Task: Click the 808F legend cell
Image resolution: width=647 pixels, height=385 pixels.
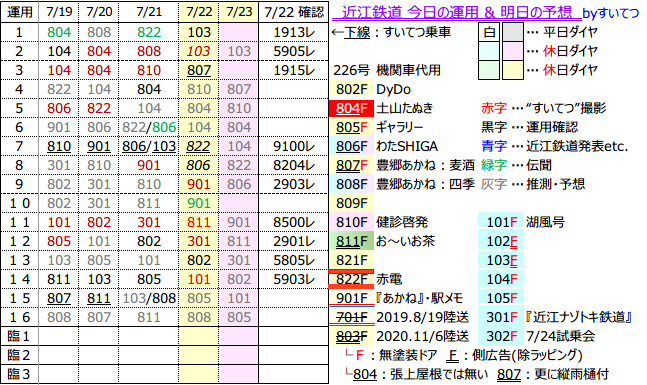Action: (352, 184)
